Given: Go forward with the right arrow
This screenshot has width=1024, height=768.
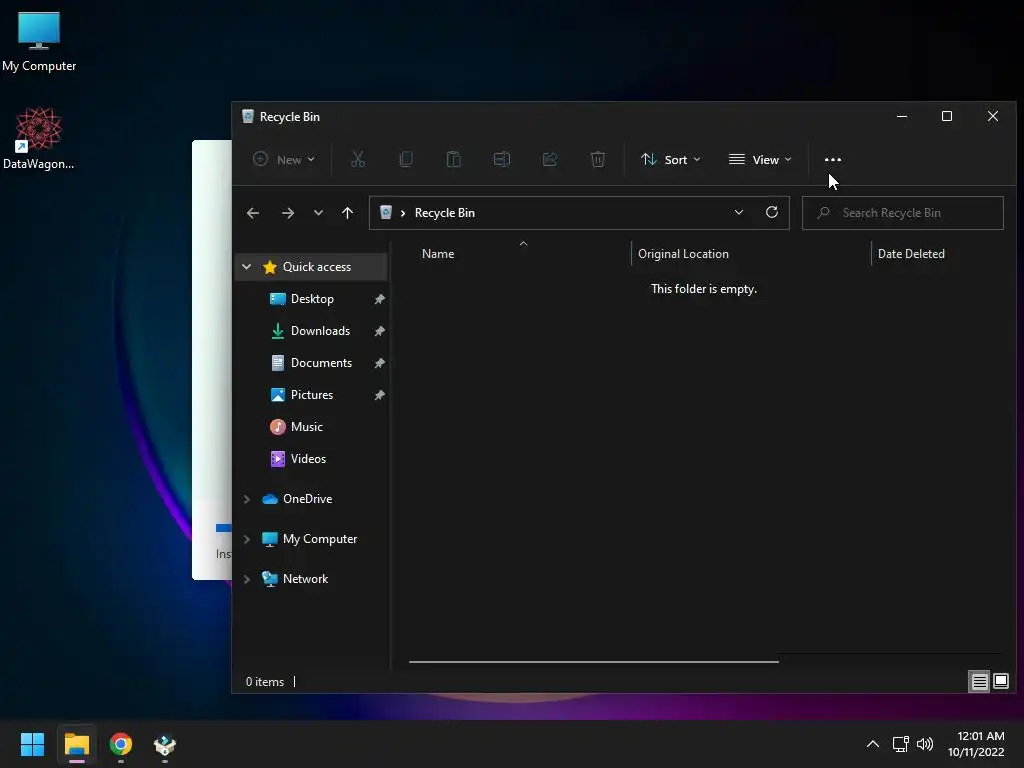Looking at the screenshot, I should click(x=287, y=213).
